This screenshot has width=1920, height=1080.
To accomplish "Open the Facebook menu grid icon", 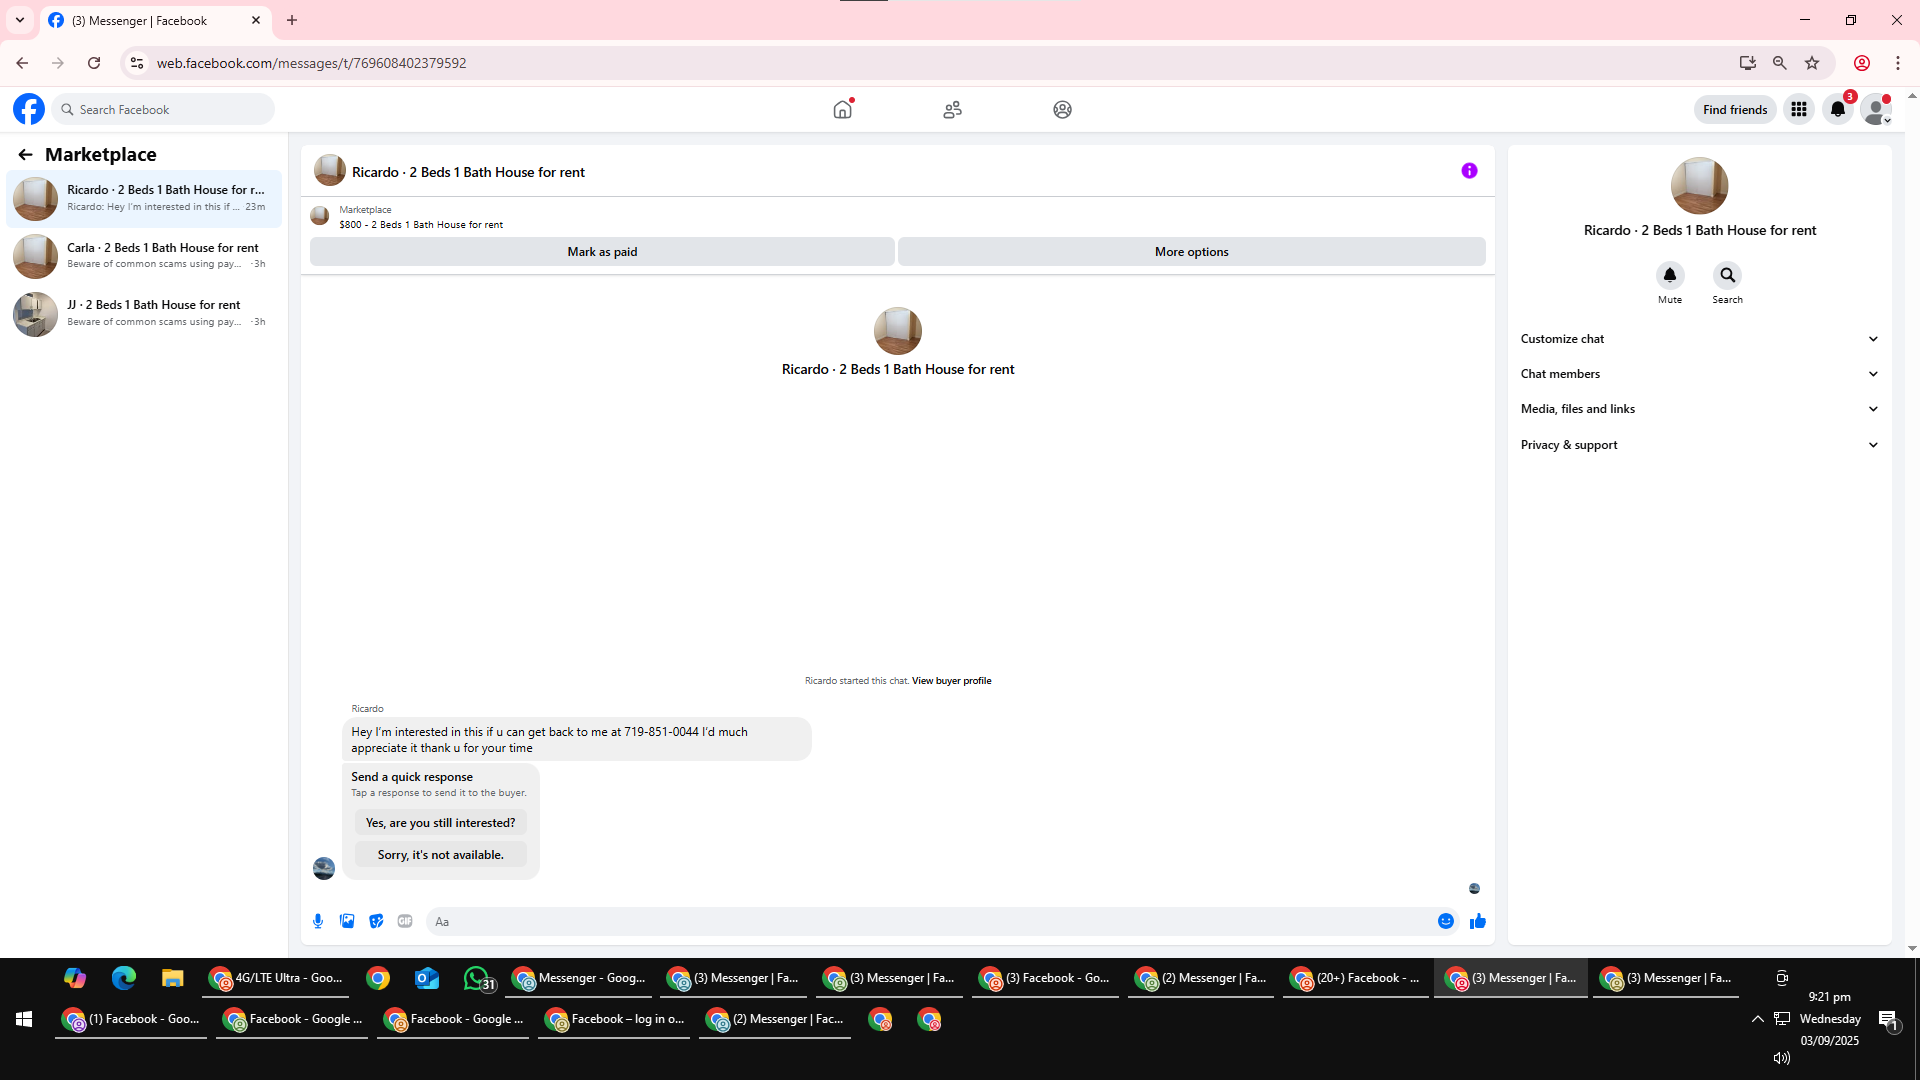I will pyautogui.click(x=1799, y=109).
